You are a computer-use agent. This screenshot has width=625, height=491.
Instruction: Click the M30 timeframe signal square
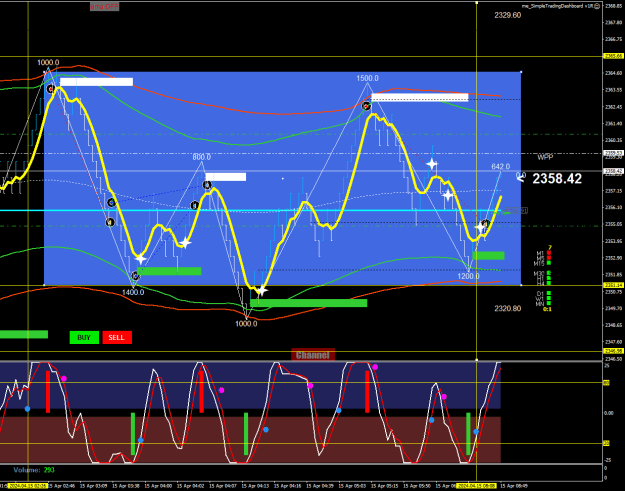click(x=549, y=273)
